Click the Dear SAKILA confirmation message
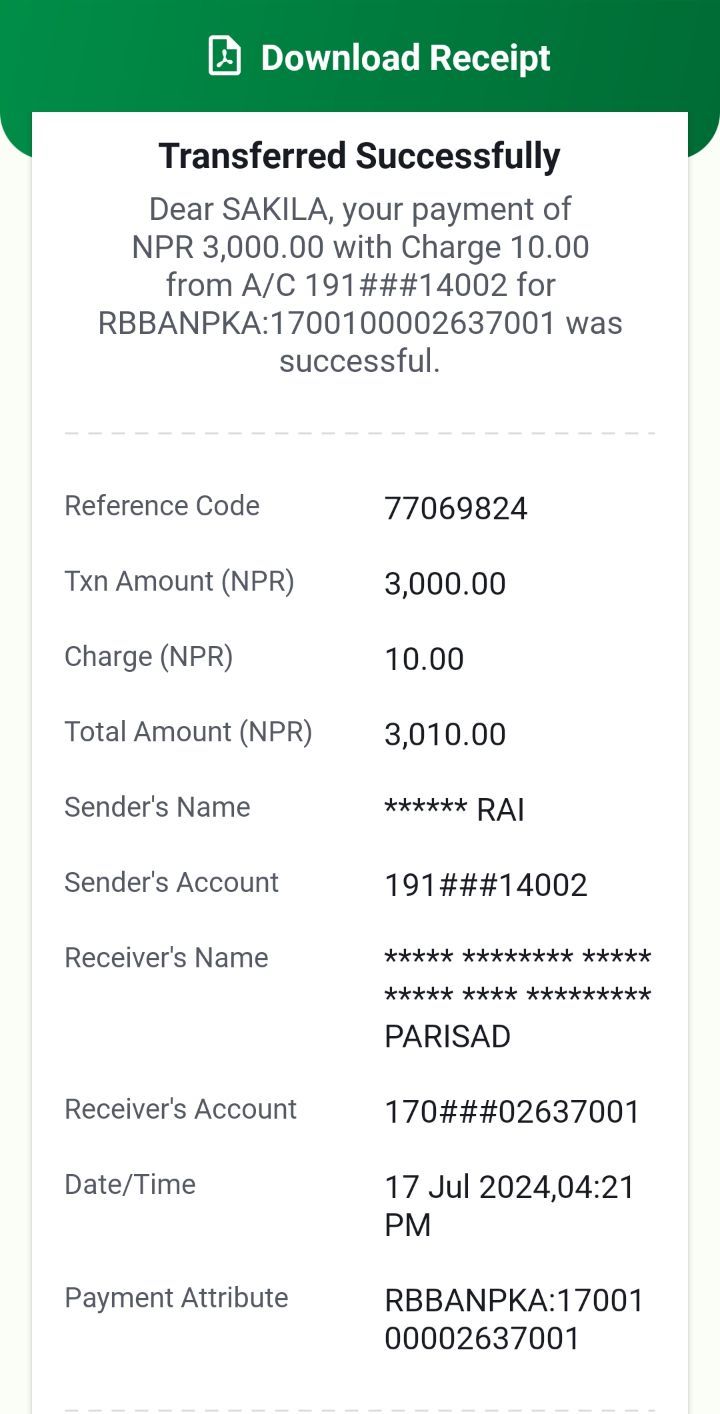This screenshot has width=720, height=1414. point(360,285)
